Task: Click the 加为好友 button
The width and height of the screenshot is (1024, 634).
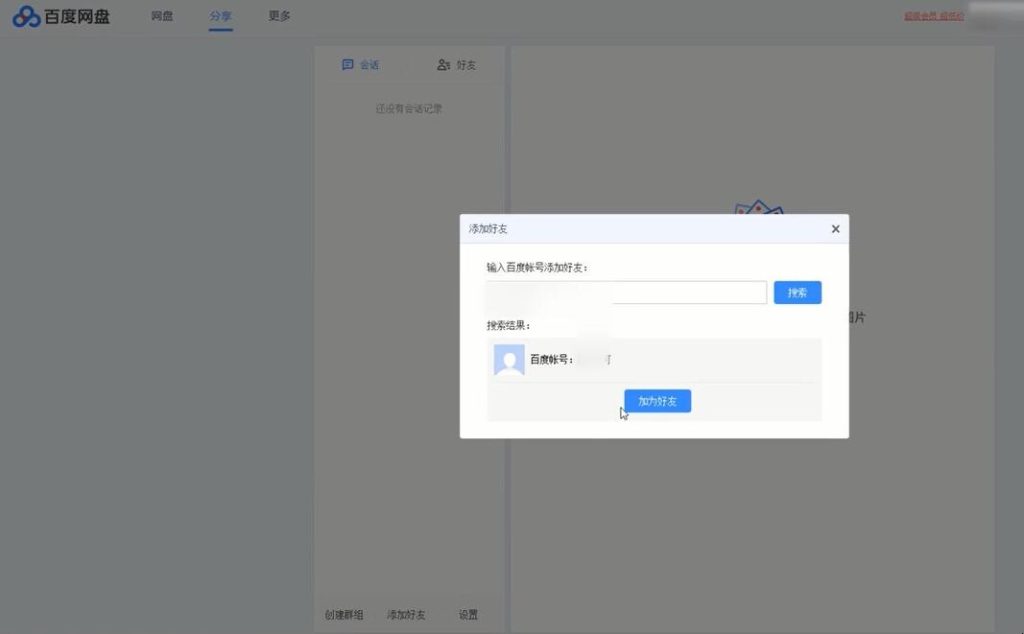Action: click(x=657, y=400)
